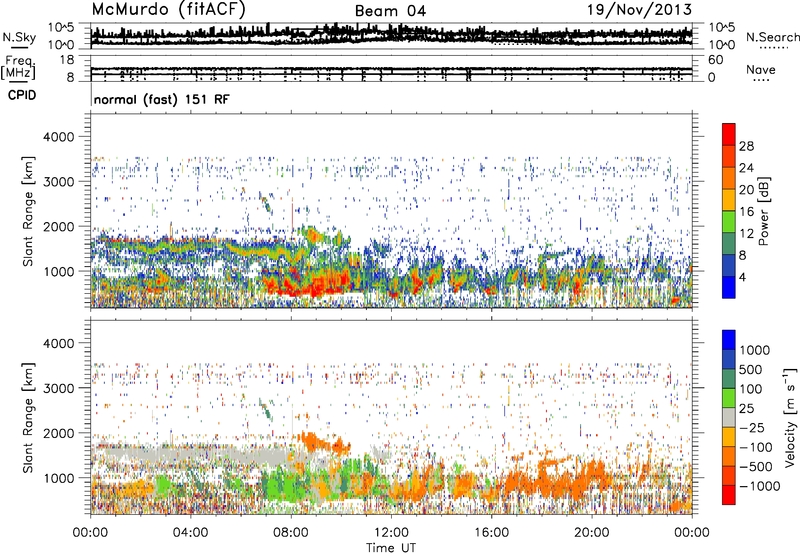This screenshot has height=554, width=800.
Task: Click the '16:00' time tick label
Action: click(491, 533)
